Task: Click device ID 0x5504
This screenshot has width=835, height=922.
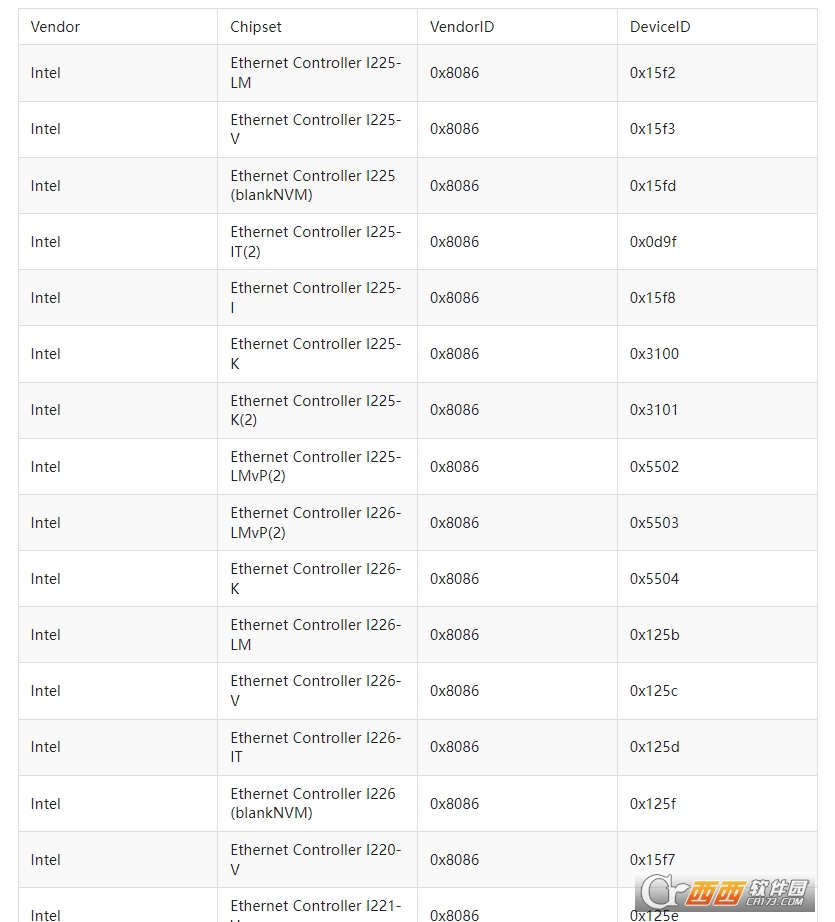Action: [654, 579]
